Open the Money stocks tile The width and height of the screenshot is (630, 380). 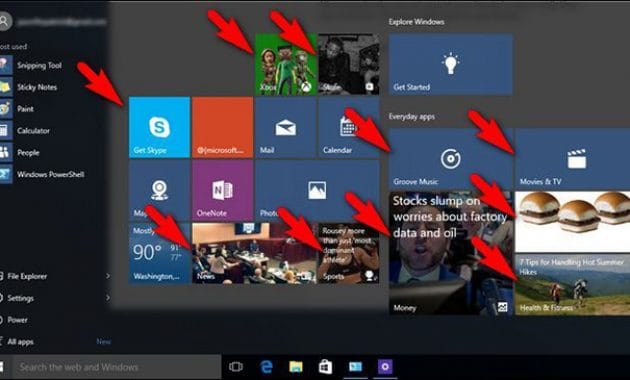tap(451, 253)
